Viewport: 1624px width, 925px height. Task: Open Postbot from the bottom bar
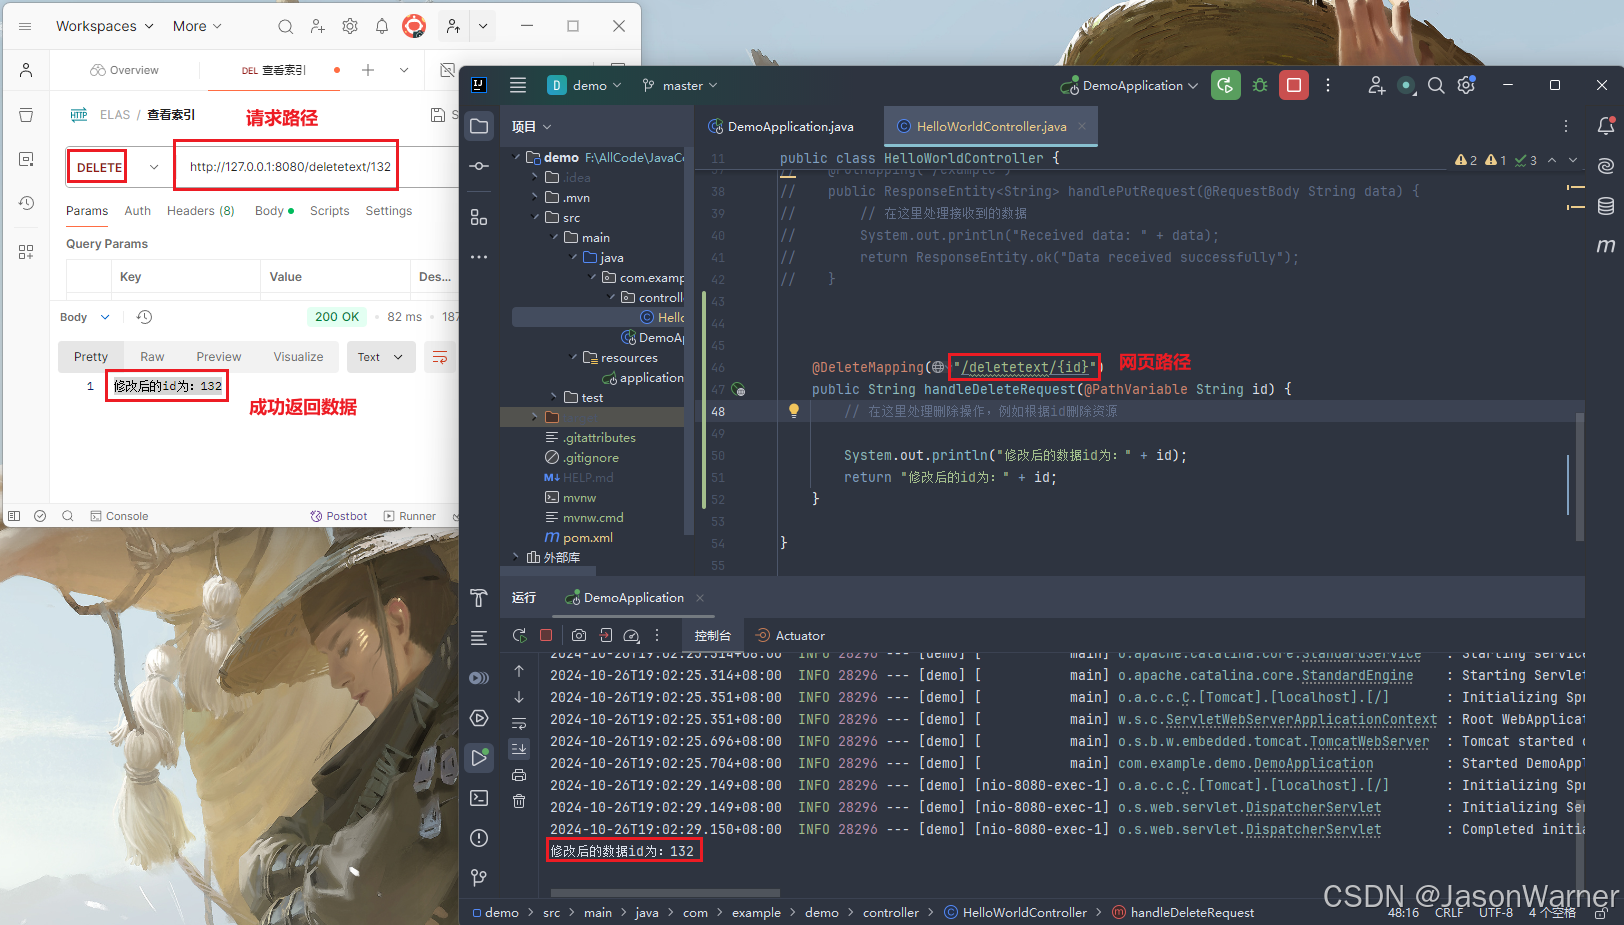pyautogui.click(x=338, y=516)
